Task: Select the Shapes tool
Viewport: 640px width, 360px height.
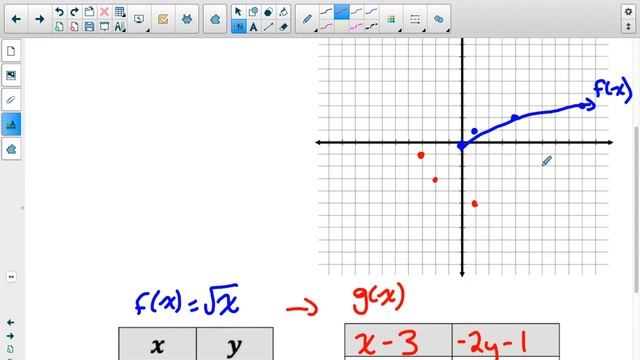Action: 253,12
